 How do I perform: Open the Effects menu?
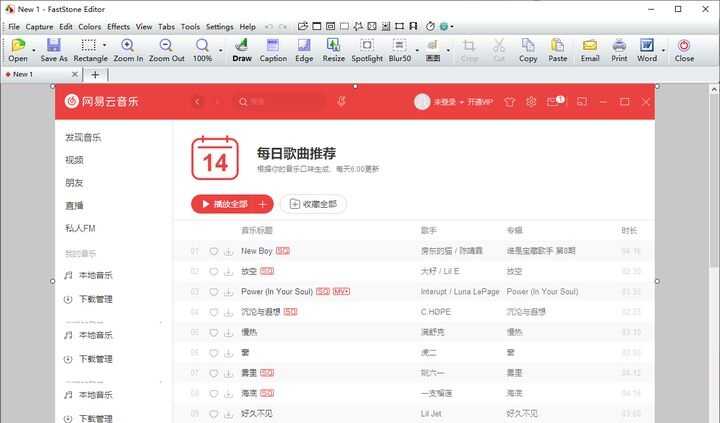[118, 27]
